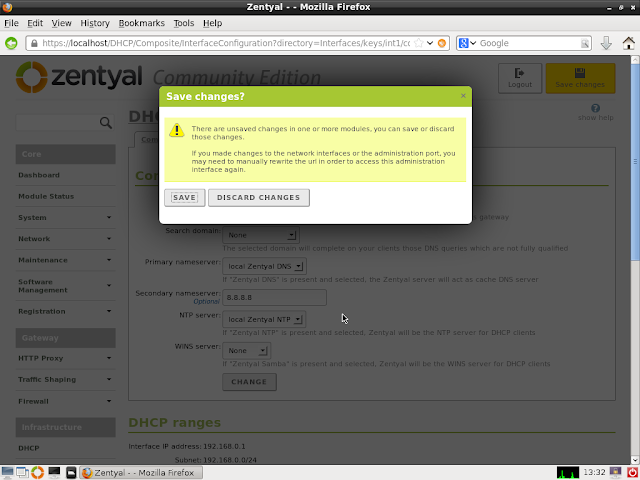Click the Core section header
640x480 pixels.
point(65,154)
